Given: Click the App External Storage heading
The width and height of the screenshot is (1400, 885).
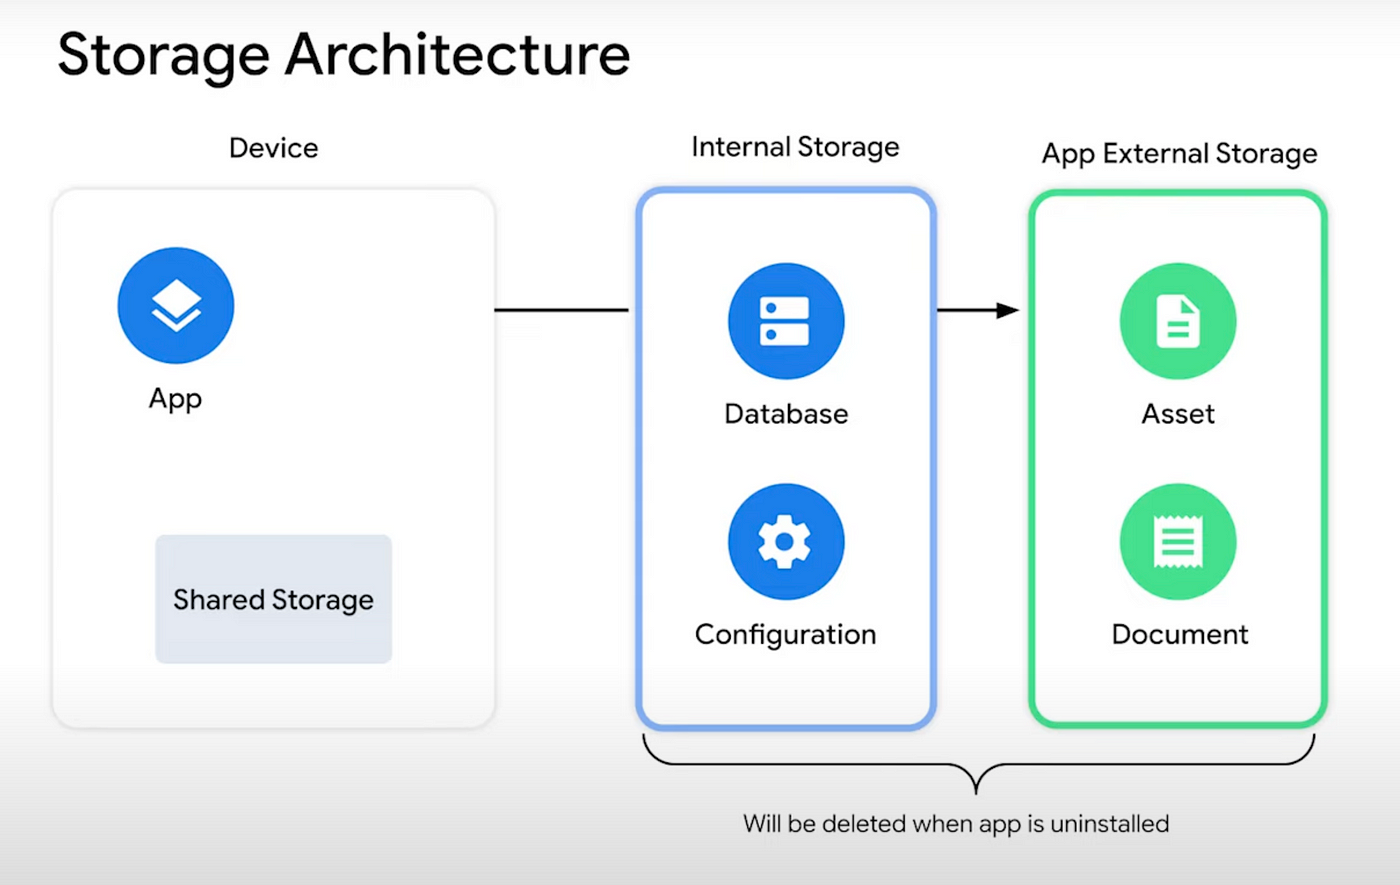Looking at the screenshot, I should [x=1179, y=154].
